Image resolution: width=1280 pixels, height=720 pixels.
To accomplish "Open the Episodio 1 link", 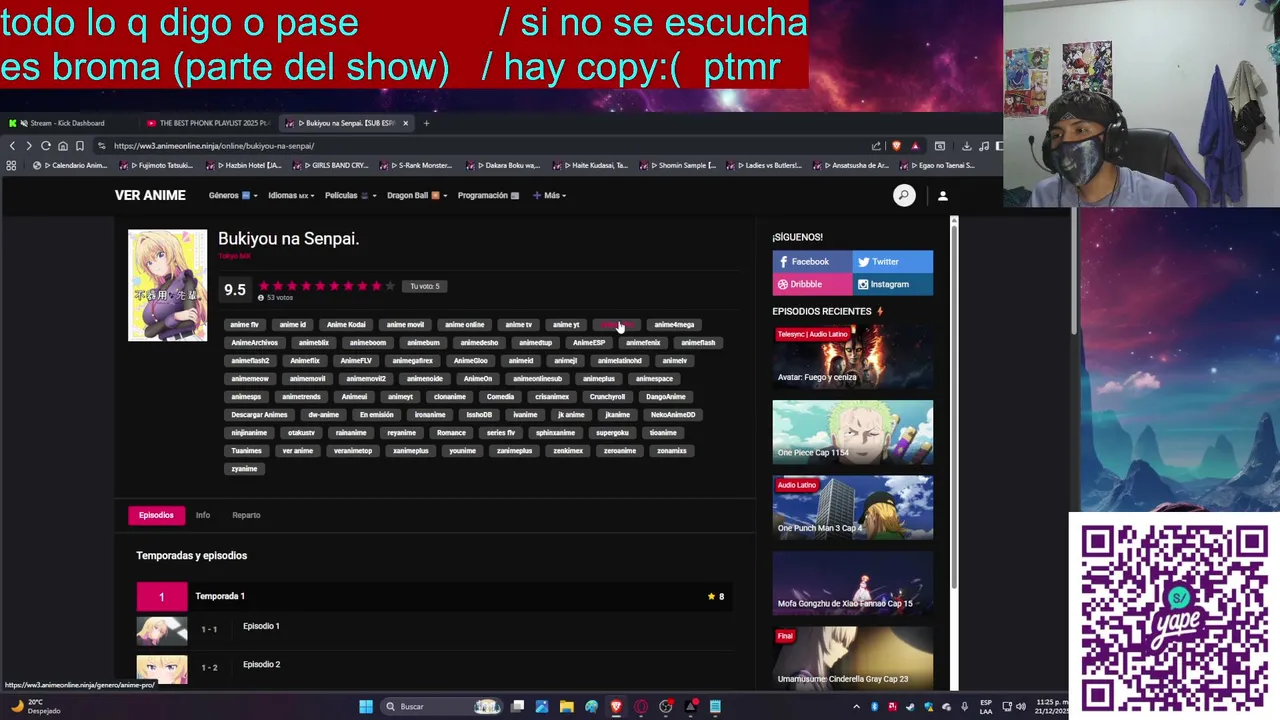I will [261, 626].
